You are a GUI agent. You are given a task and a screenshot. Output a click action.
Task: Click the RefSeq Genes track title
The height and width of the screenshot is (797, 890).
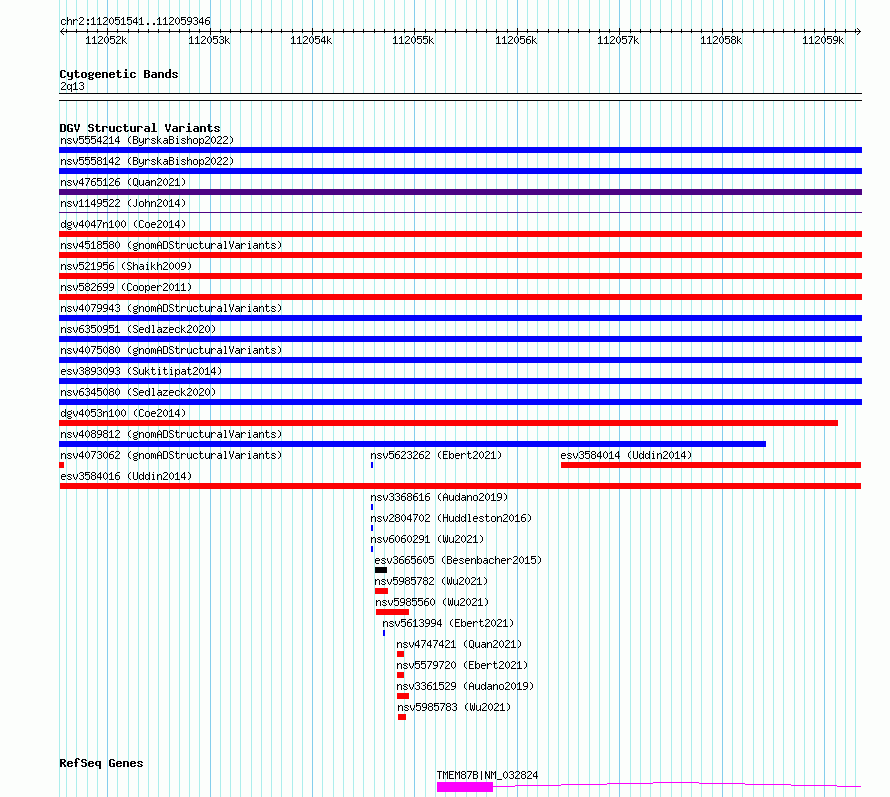(x=101, y=763)
